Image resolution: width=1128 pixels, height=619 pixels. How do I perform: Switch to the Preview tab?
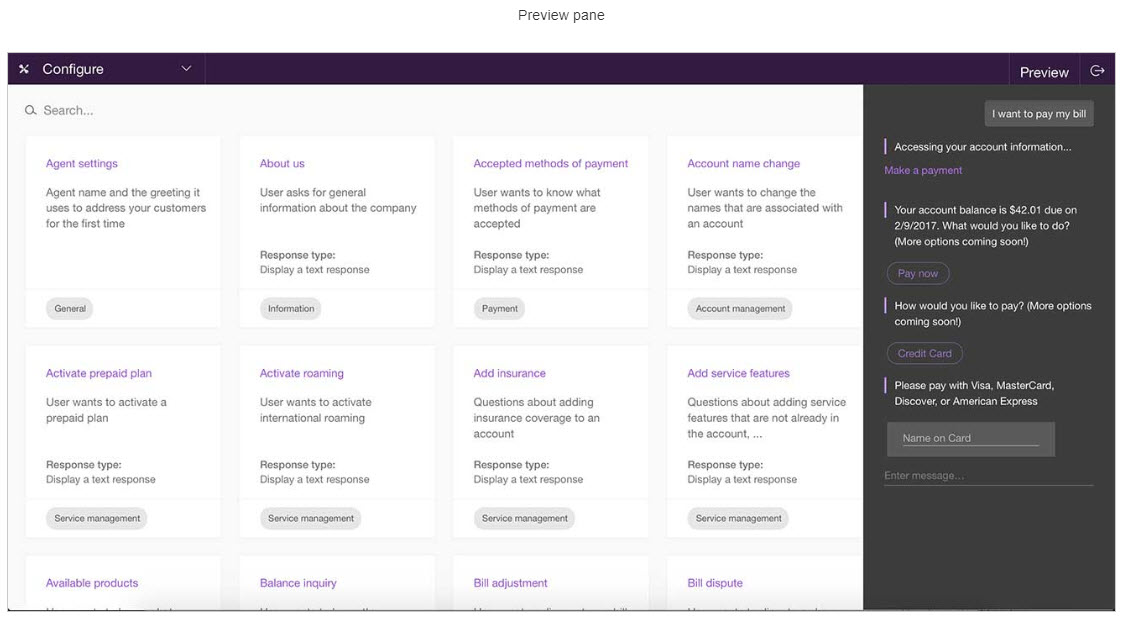1044,72
